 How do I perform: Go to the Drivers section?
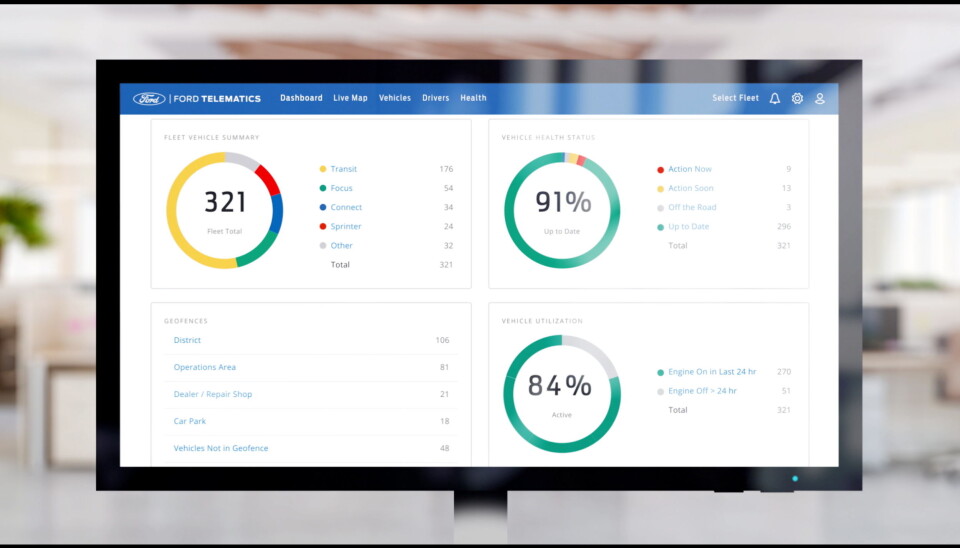click(x=435, y=98)
